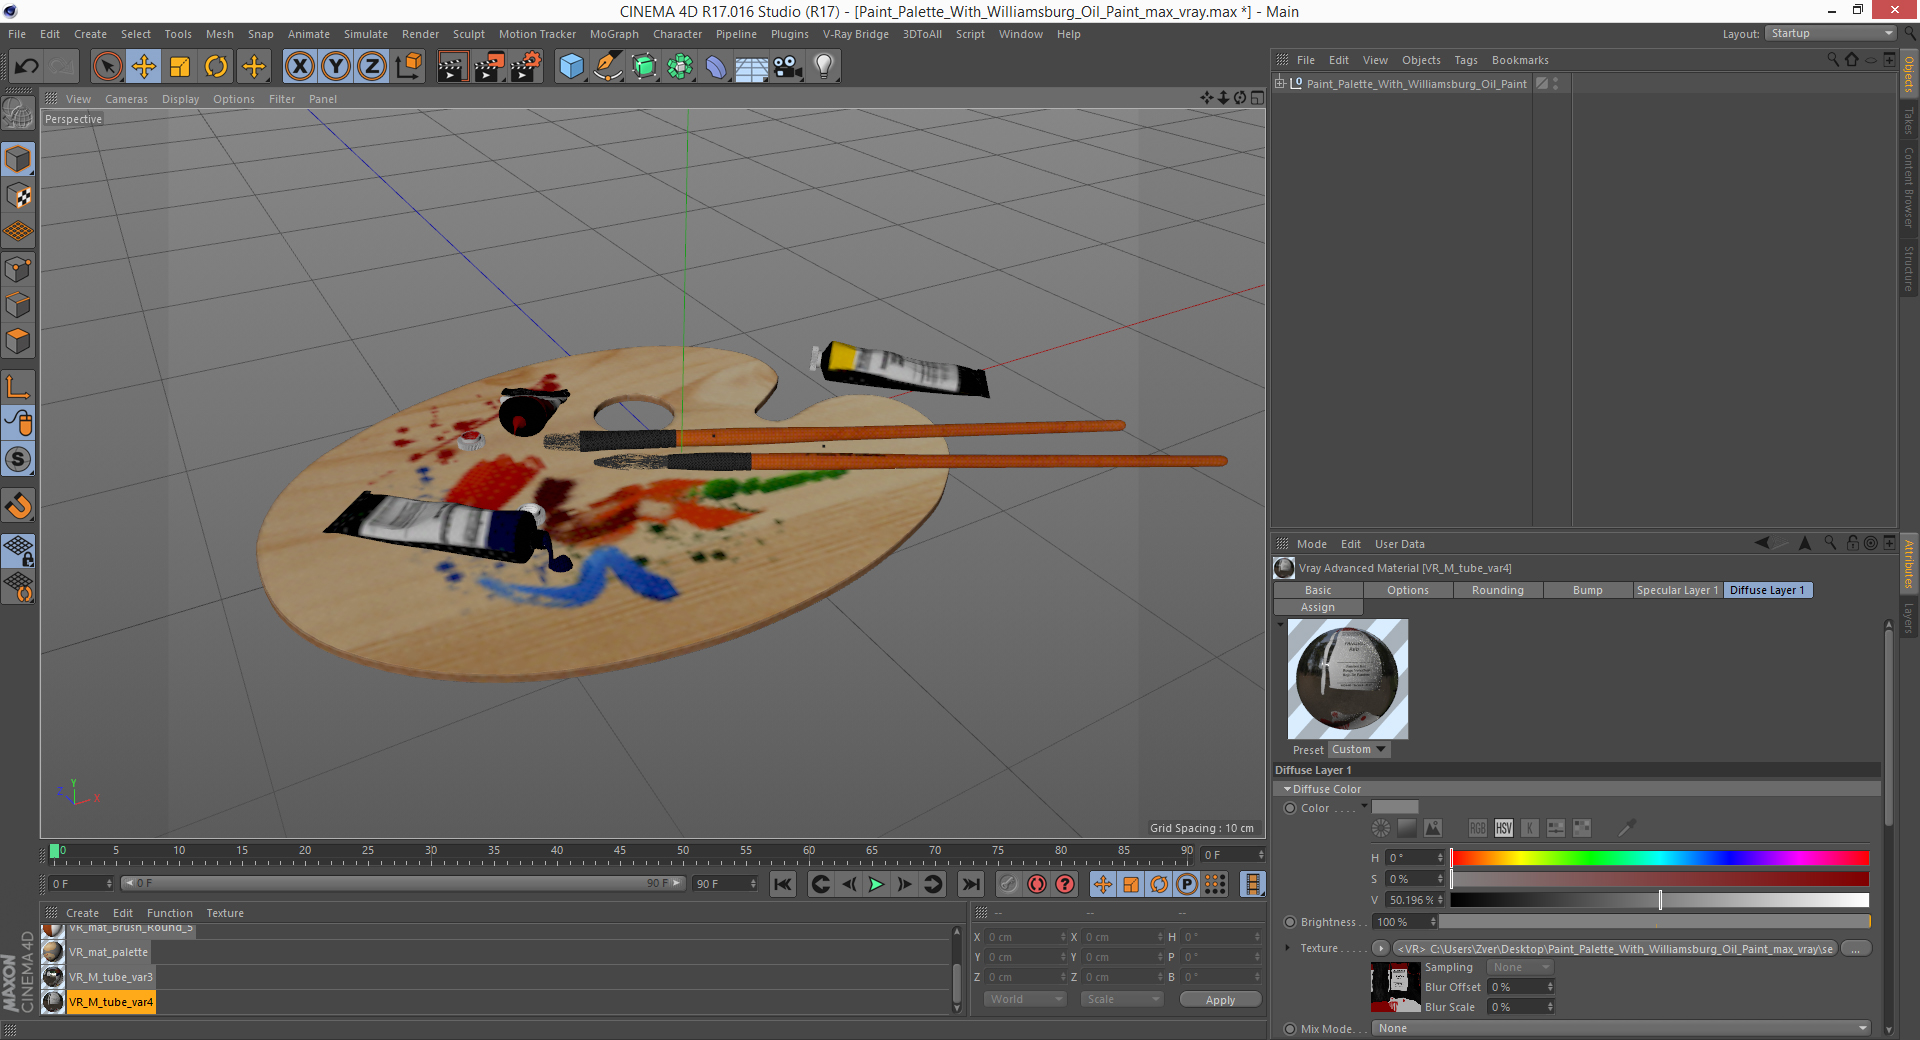Open the Mix Mode None dropdown

point(1621,1028)
